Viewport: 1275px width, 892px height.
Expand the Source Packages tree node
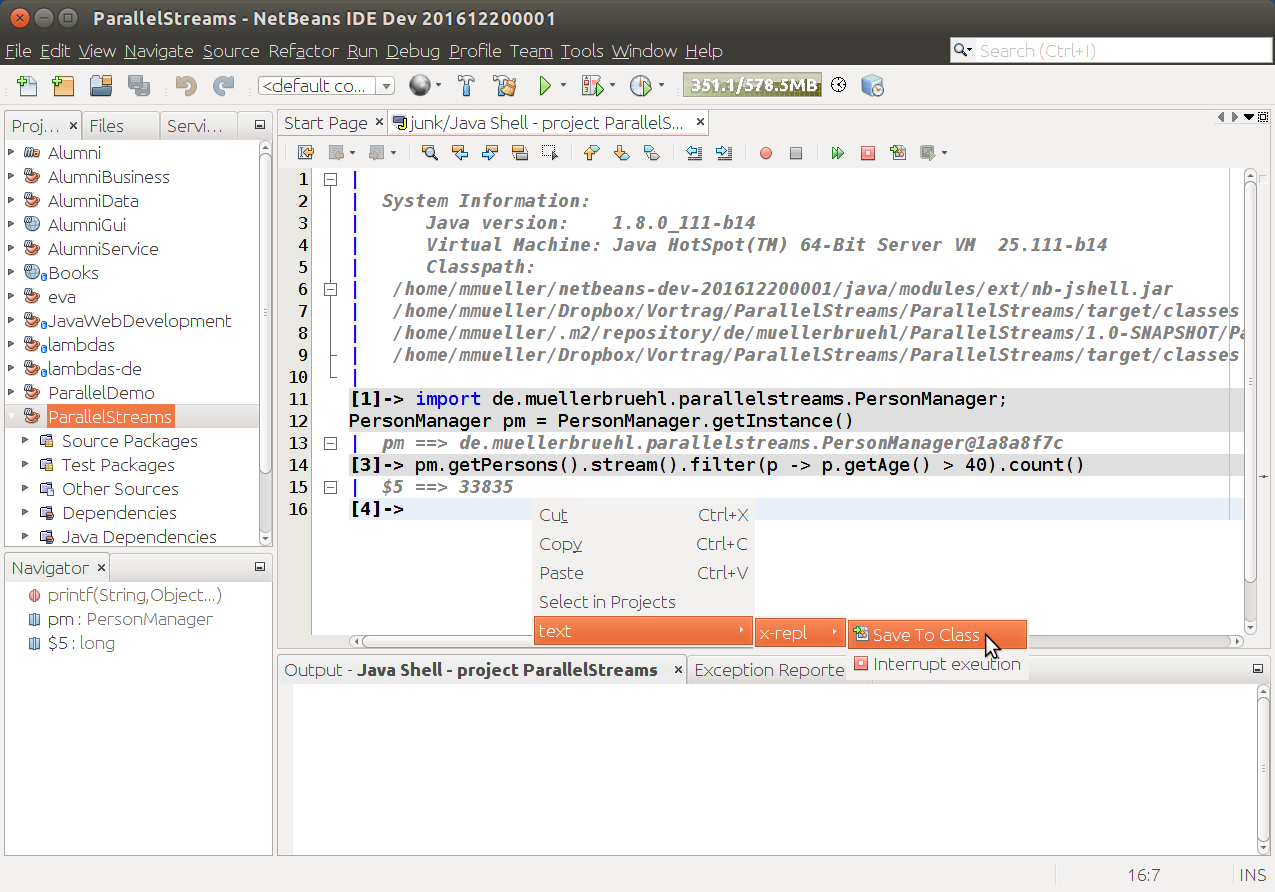(26, 441)
